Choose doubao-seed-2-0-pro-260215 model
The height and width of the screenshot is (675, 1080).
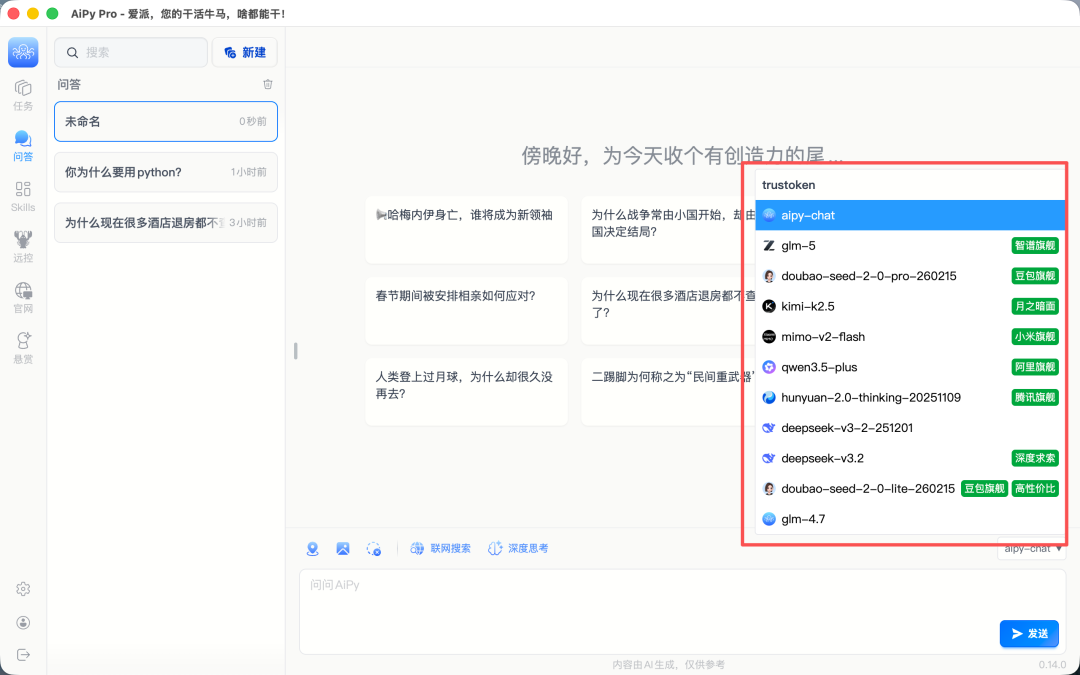pyautogui.click(x=910, y=276)
